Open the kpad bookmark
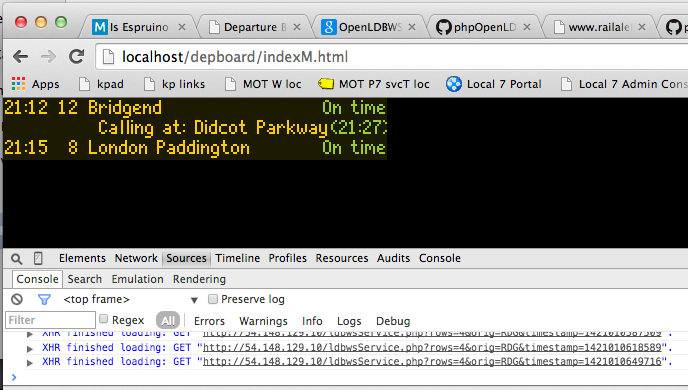Viewport: 688px width, 390px height. click(x=101, y=84)
